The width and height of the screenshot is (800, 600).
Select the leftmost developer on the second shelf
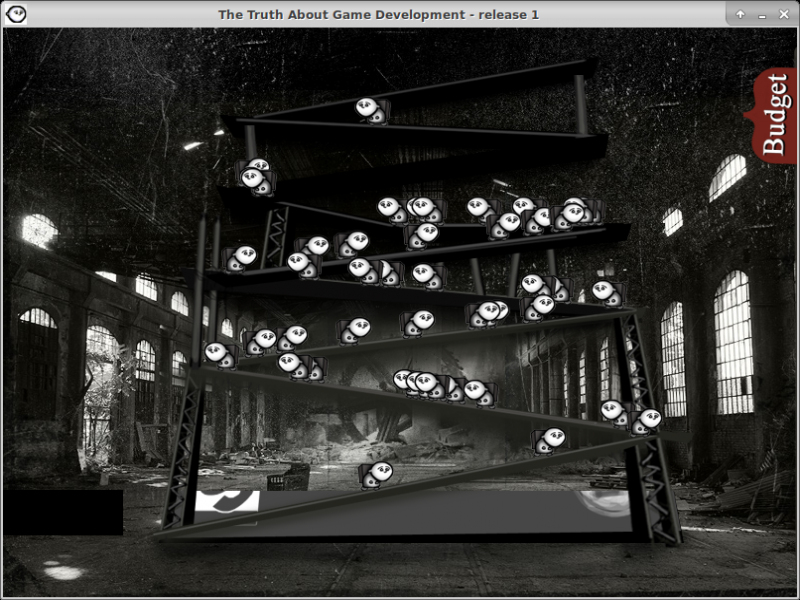(x=240, y=259)
